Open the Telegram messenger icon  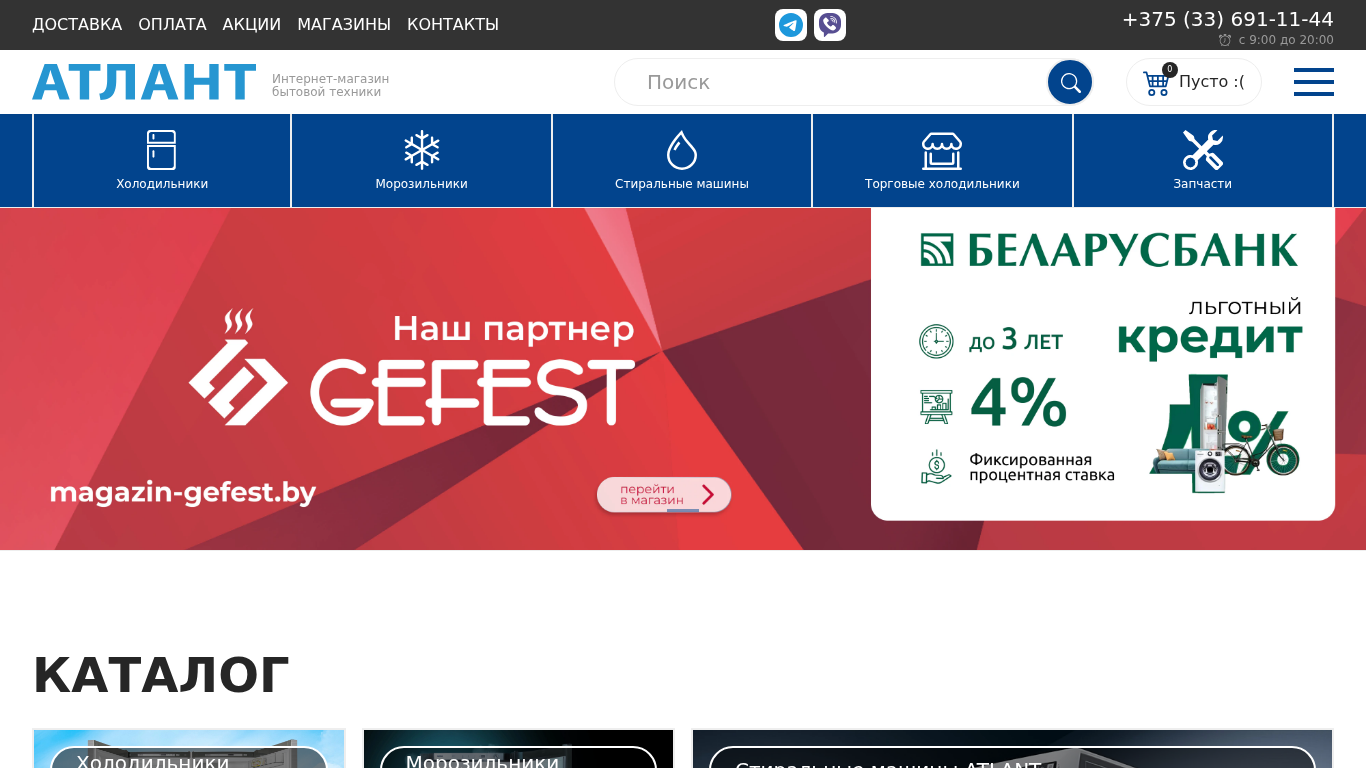(790, 25)
